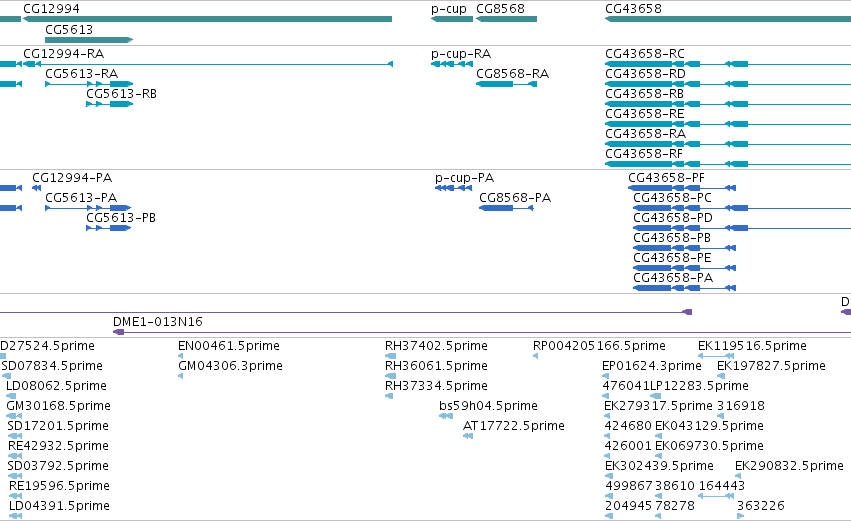Open the p-cup gene label
Viewport: 851px width, 521px height.
[449, 9]
